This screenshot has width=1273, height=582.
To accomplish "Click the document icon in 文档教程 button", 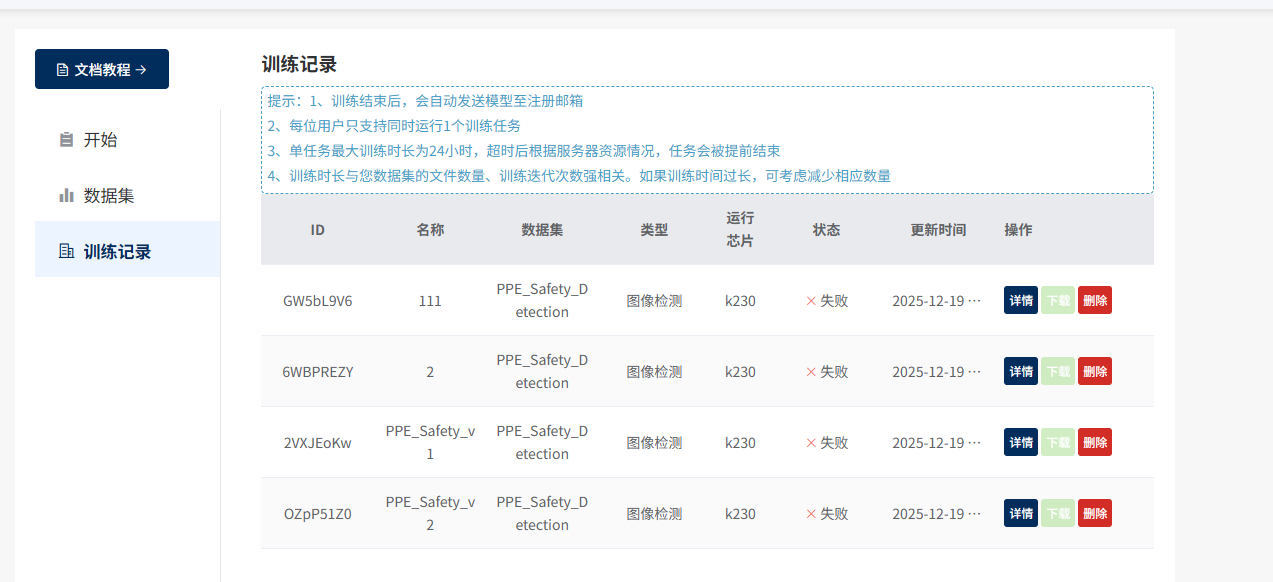I will pyautogui.click(x=62, y=70).
